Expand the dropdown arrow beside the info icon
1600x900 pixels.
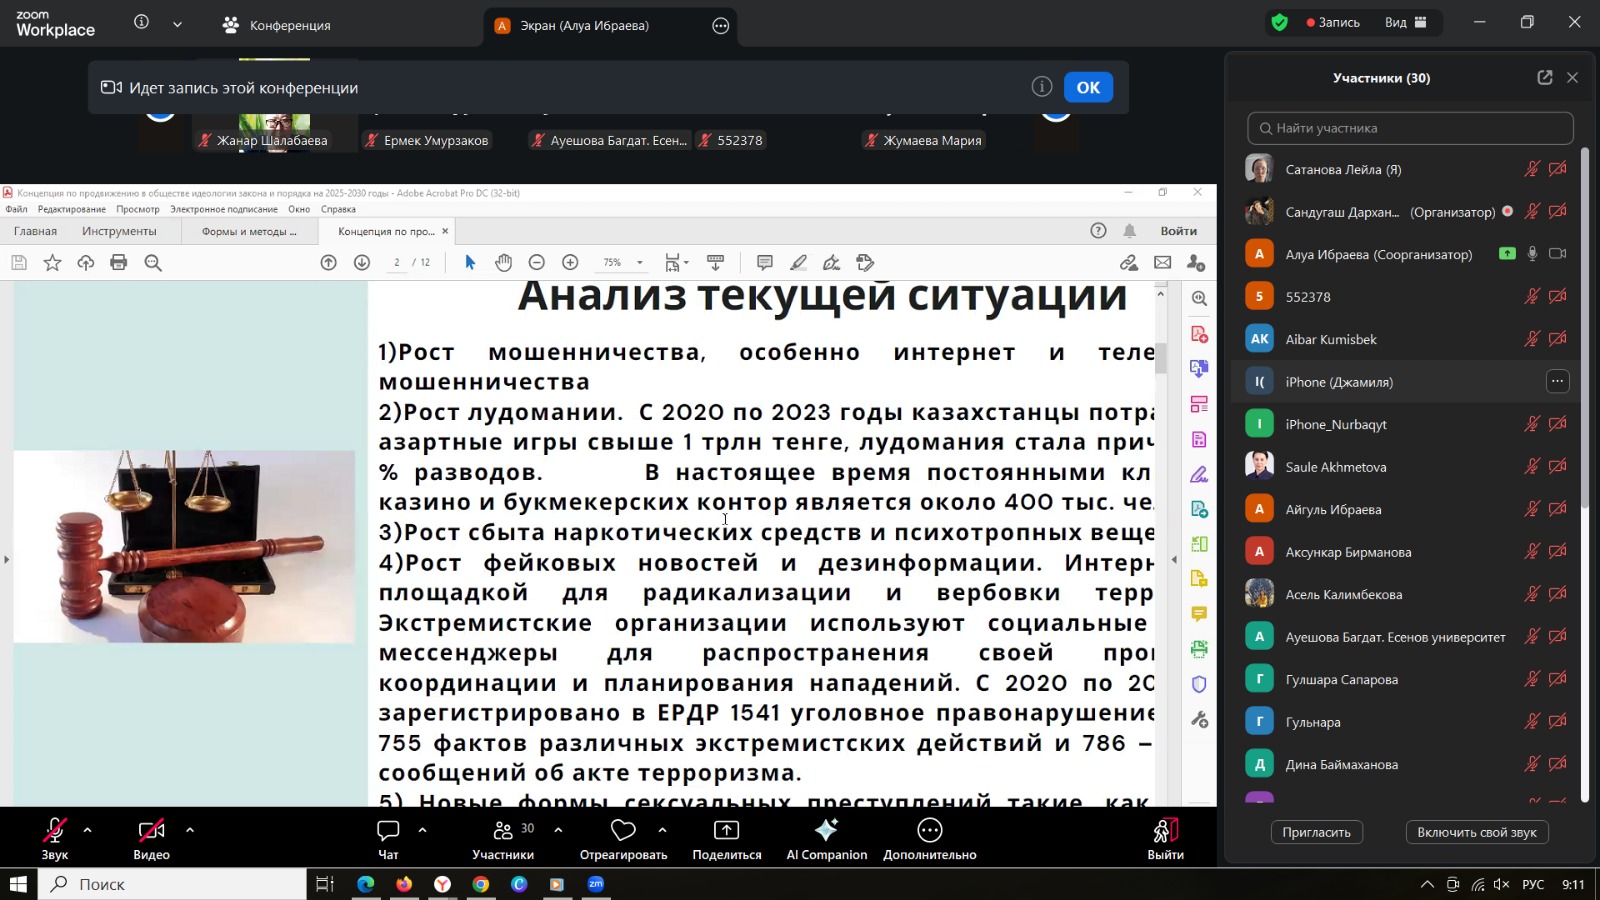[x=177, y=24]
